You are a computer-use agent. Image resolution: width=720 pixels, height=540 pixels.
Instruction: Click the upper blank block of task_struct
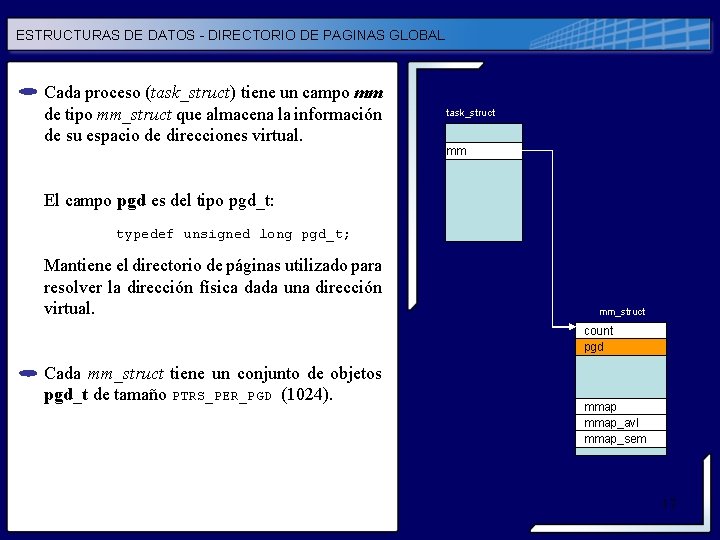pos(484,133)
